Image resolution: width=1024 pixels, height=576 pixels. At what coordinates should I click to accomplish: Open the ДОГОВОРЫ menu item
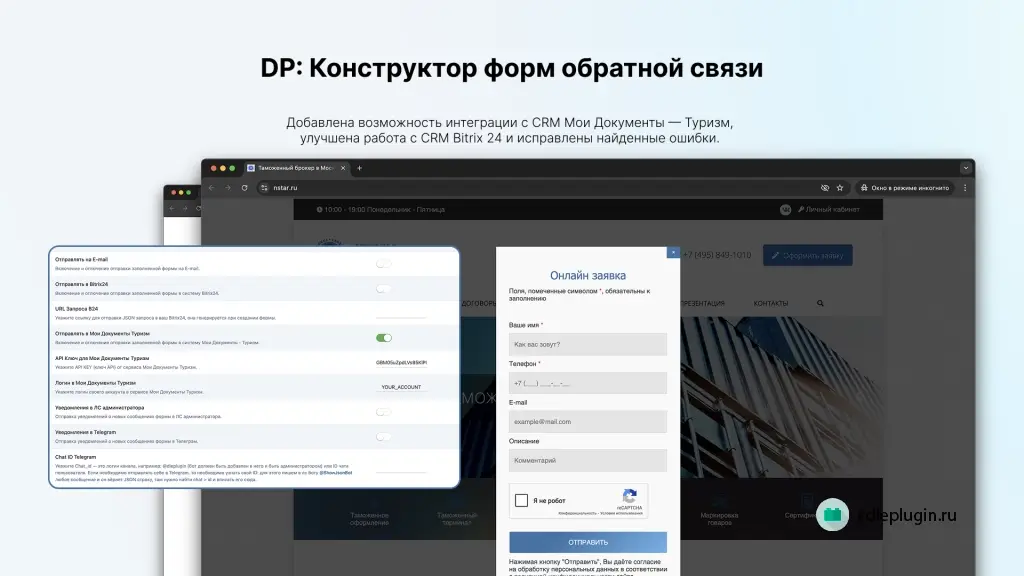(x=479, y=304)
